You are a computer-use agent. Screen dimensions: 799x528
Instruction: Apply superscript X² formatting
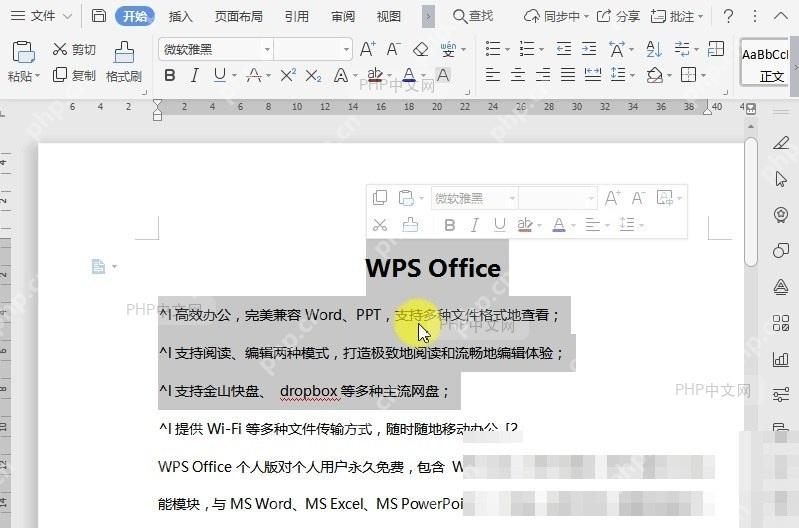[288, 75]
